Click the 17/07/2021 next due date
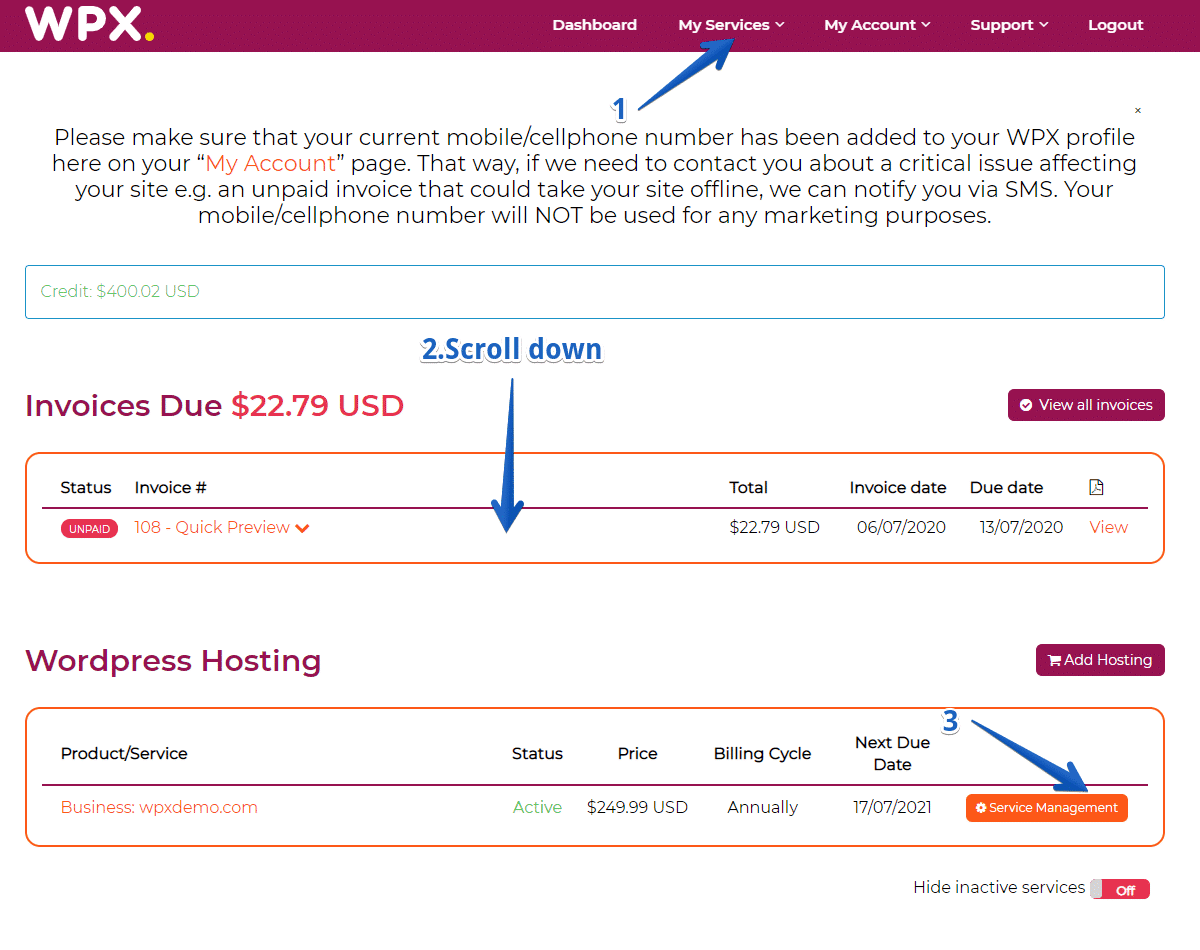1200x950 pixels. click(892, 807)
